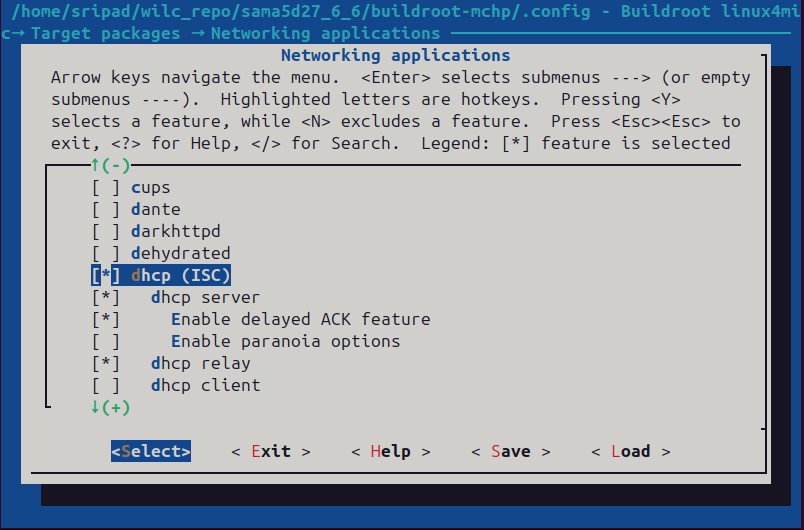Viewport: 804px width, 530px height.
Task: Uncheck the dhcp relay checkbox
Action: (106, 364)
